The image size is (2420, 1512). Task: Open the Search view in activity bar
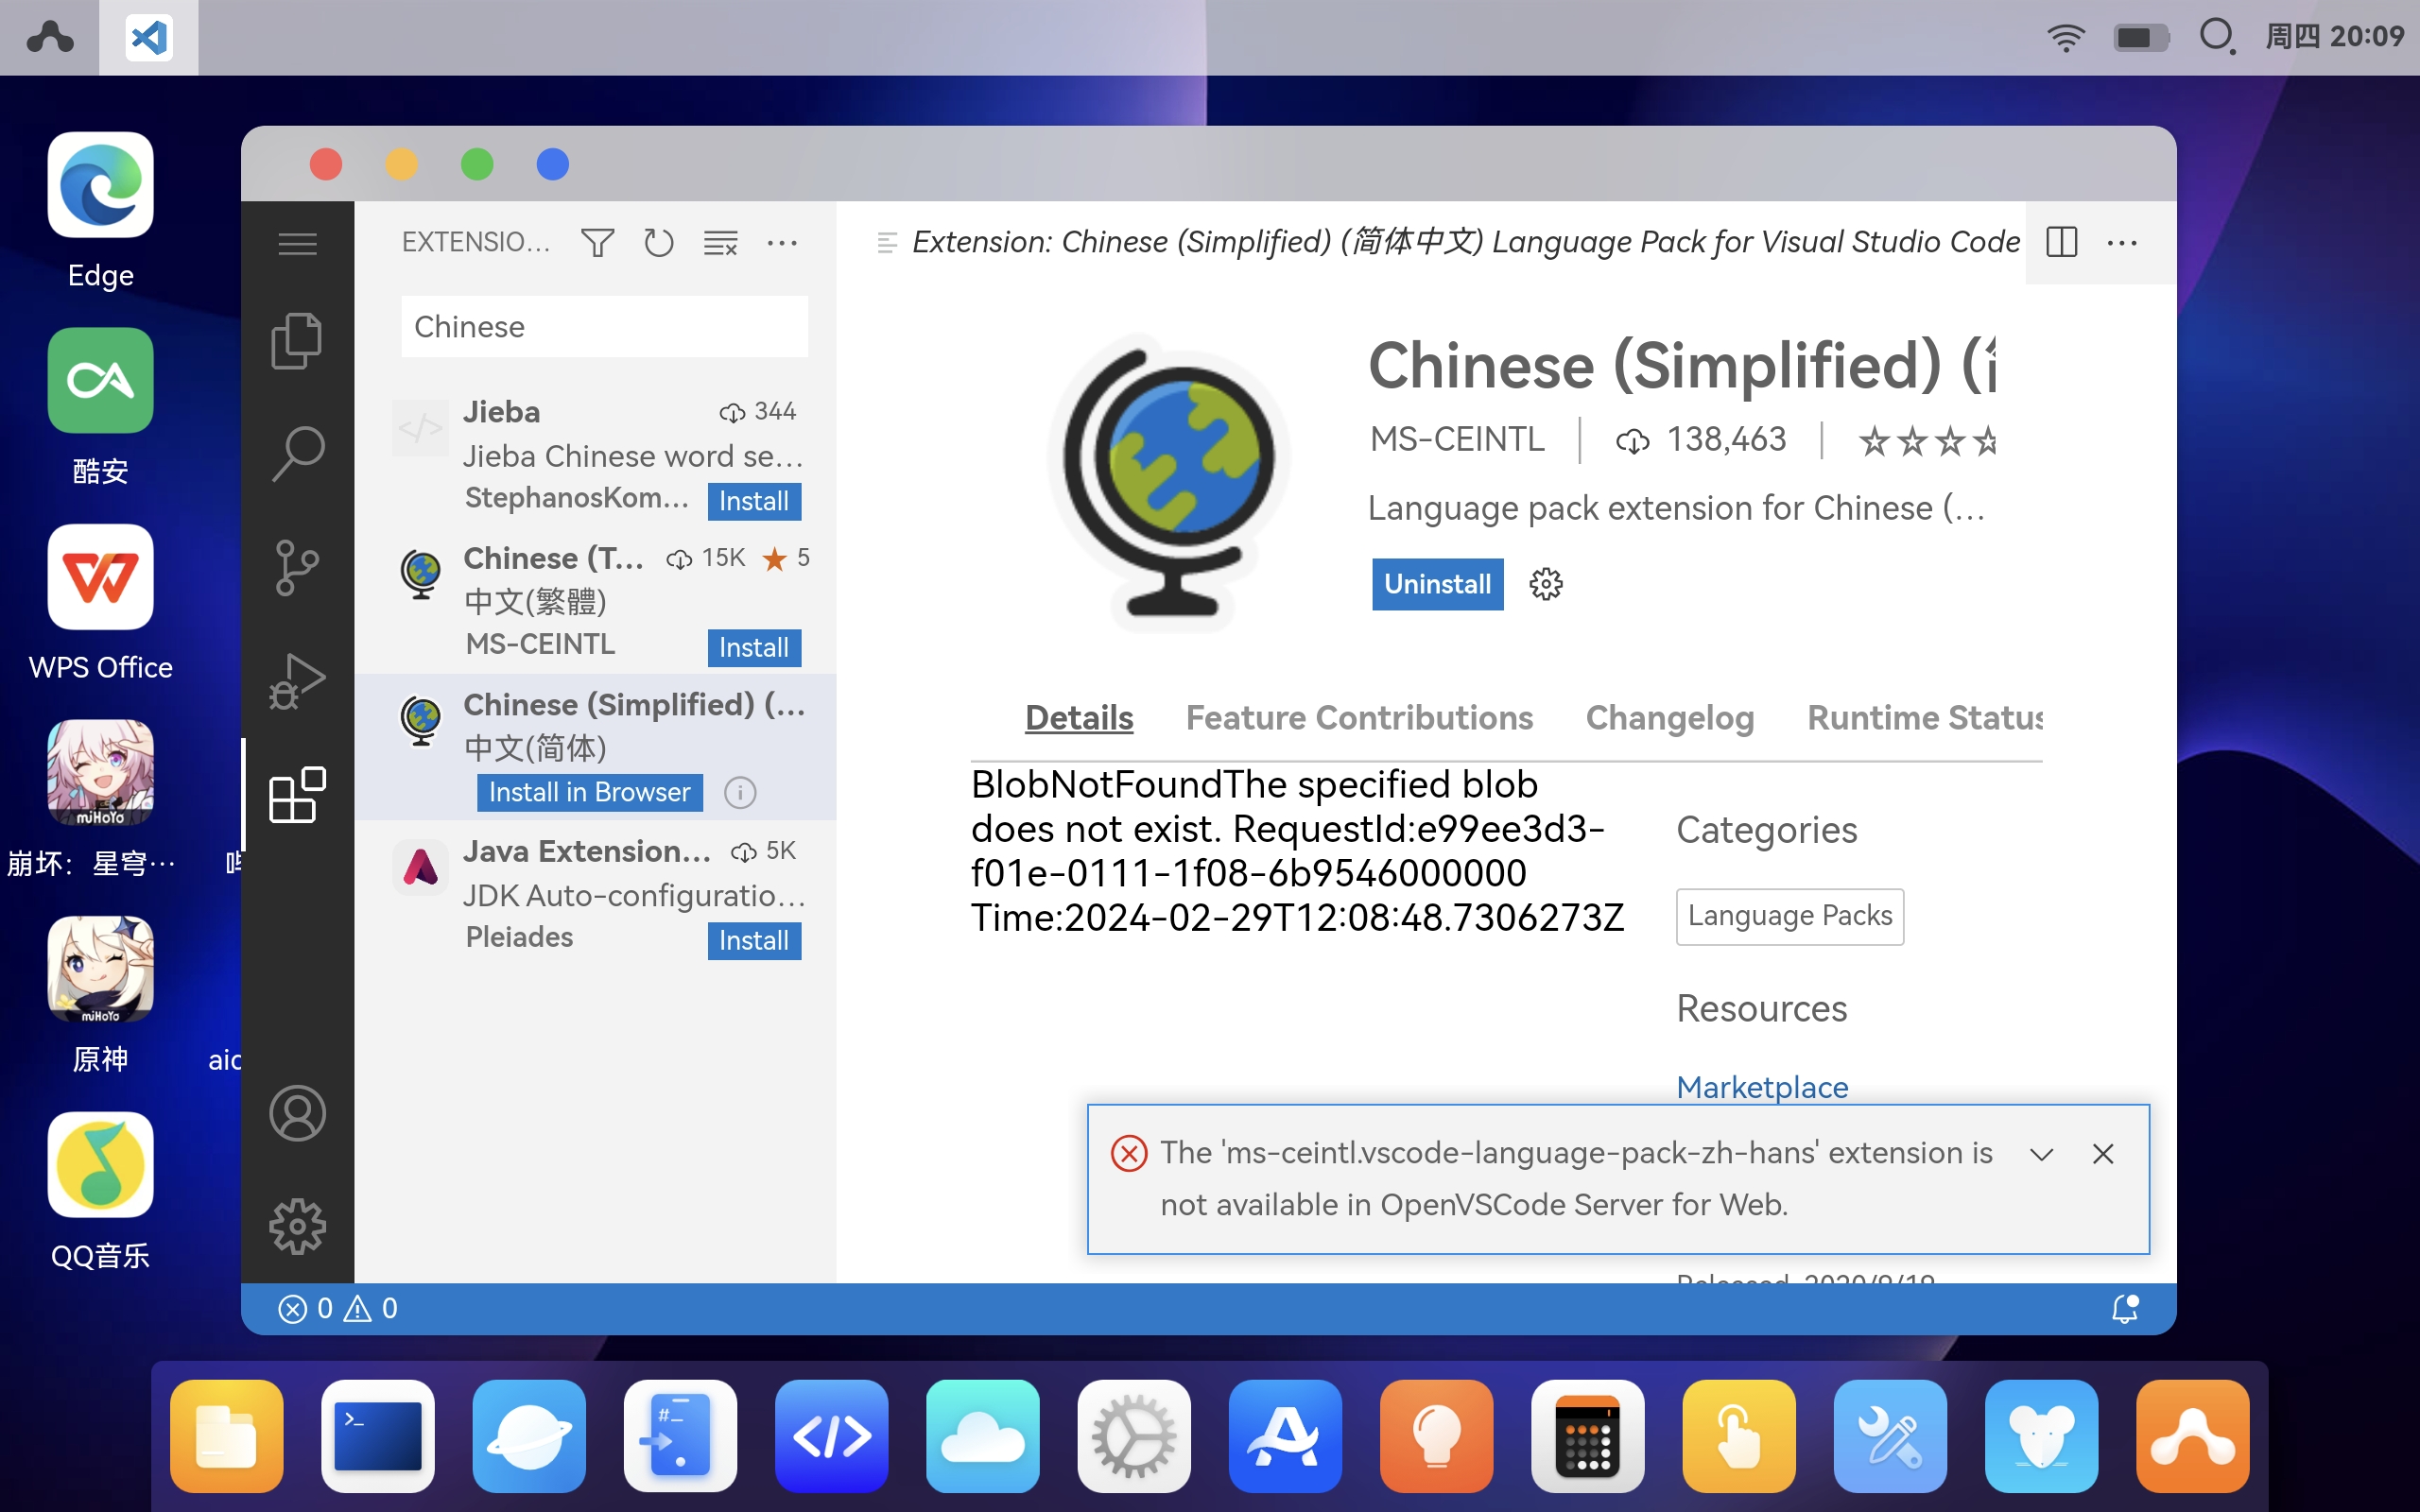tap(297, 455)
